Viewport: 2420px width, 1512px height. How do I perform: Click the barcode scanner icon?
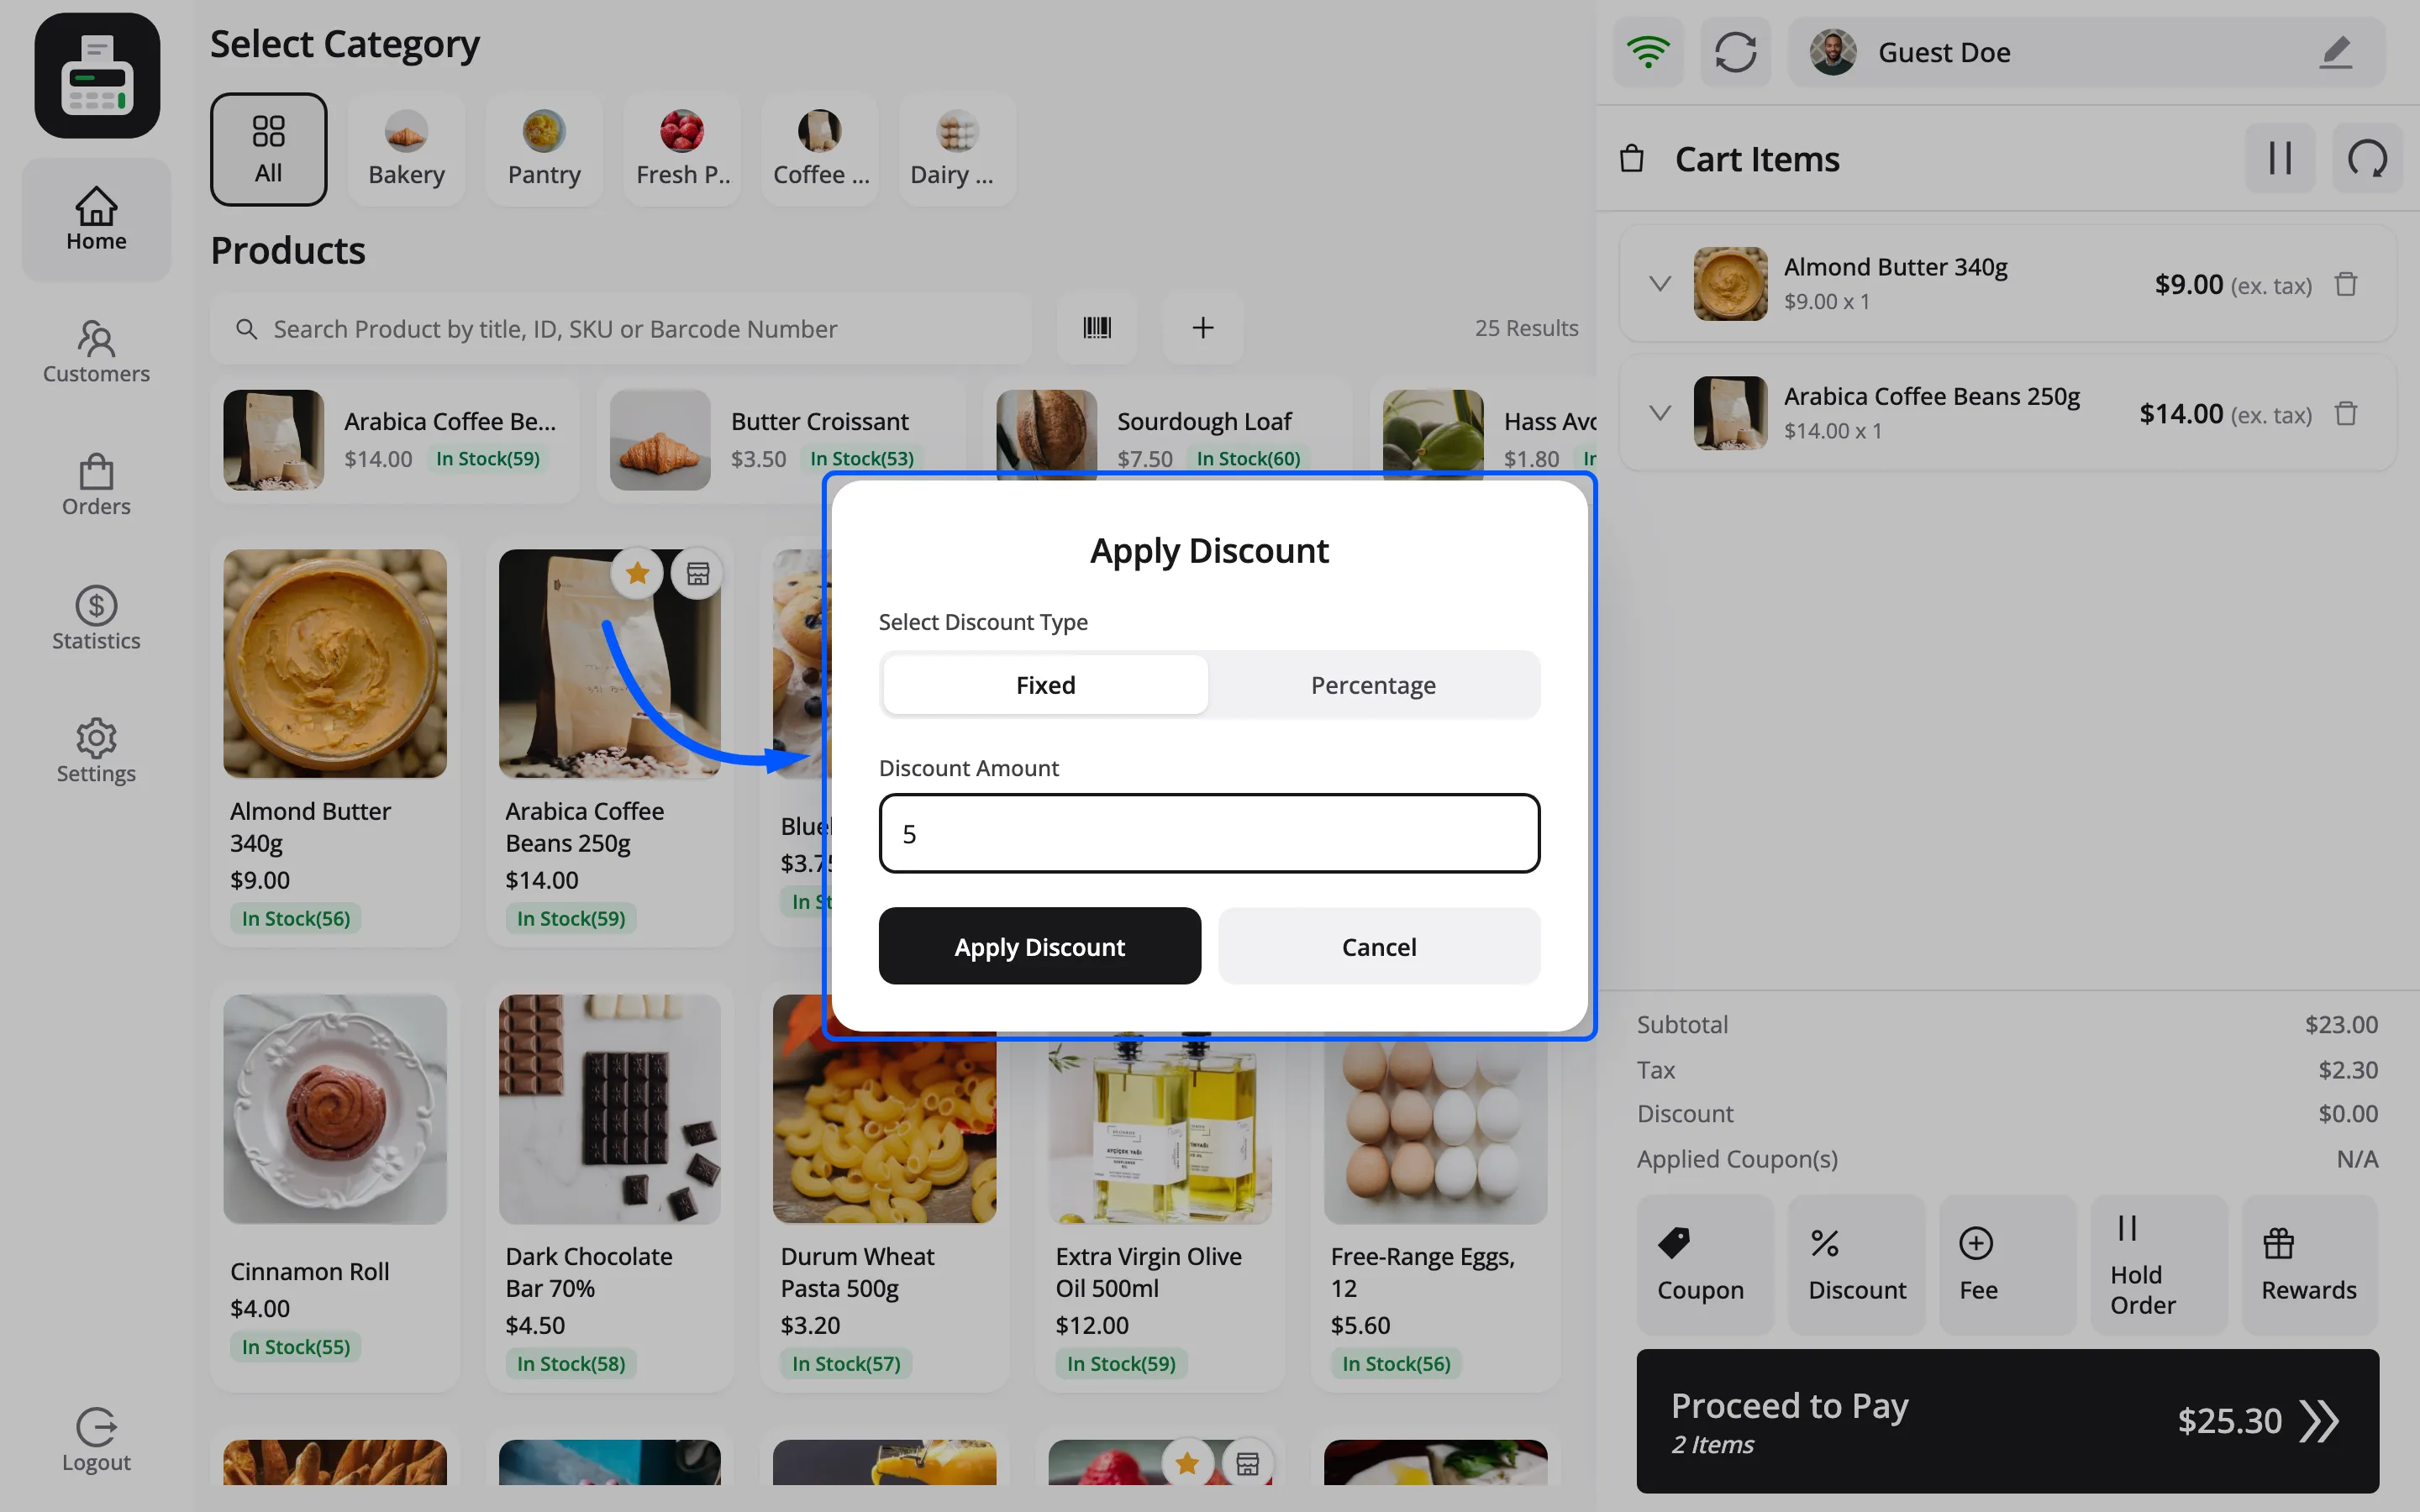pos(1097,327)
